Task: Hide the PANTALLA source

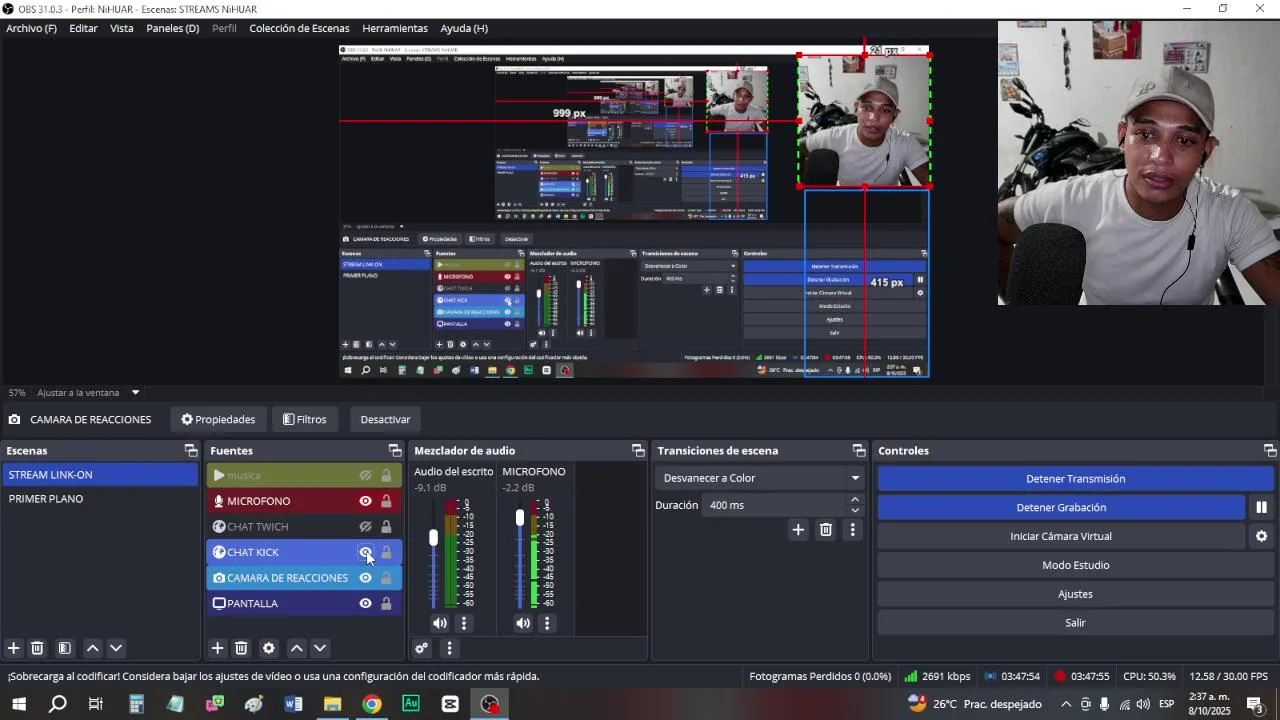Action: click(366, 603)
